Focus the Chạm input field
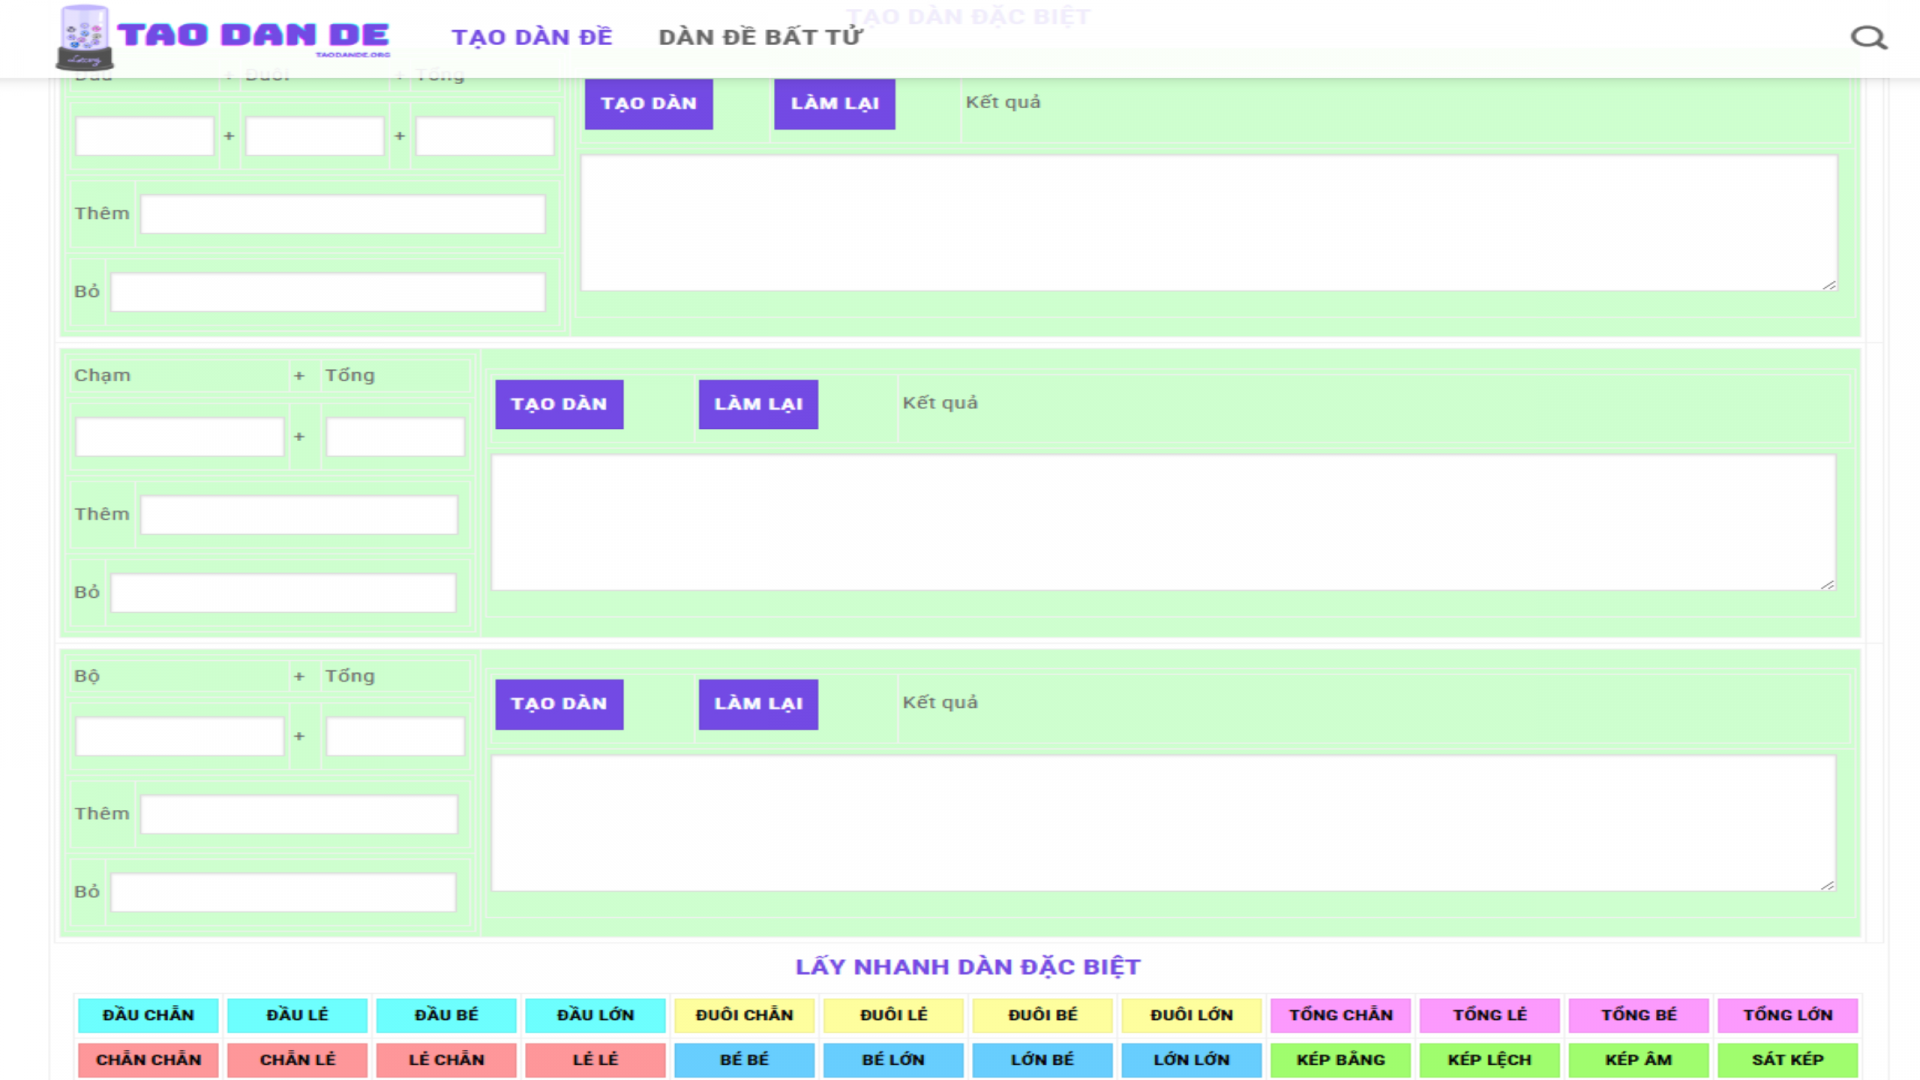 pyautogui.click(x=180, y=437)
